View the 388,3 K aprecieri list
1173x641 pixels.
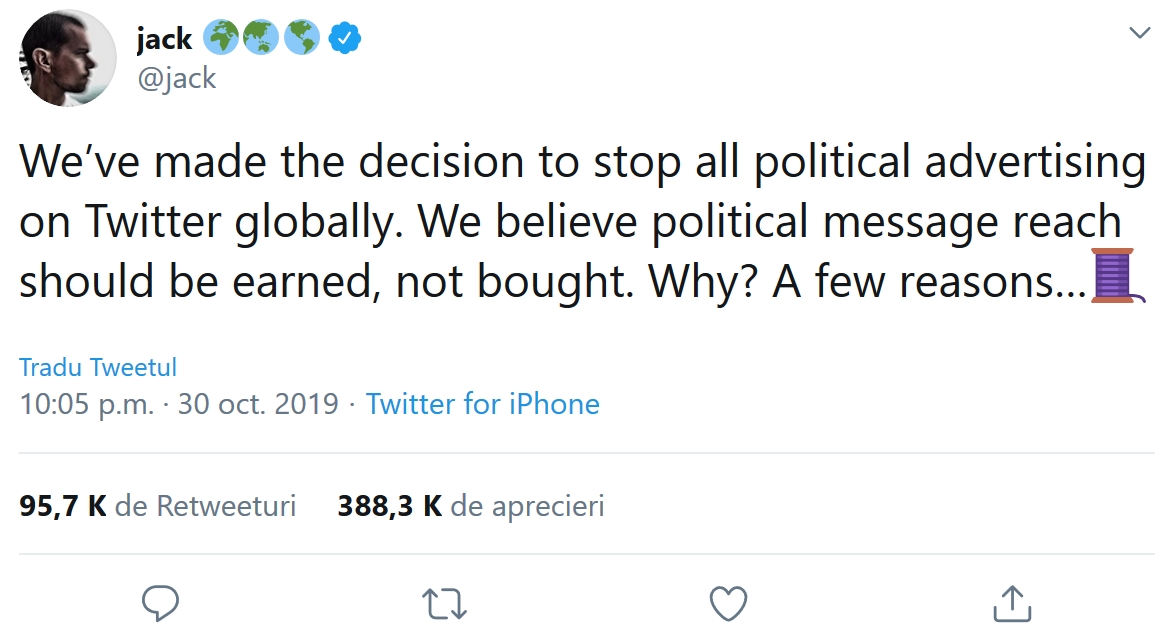pos(470,506)
